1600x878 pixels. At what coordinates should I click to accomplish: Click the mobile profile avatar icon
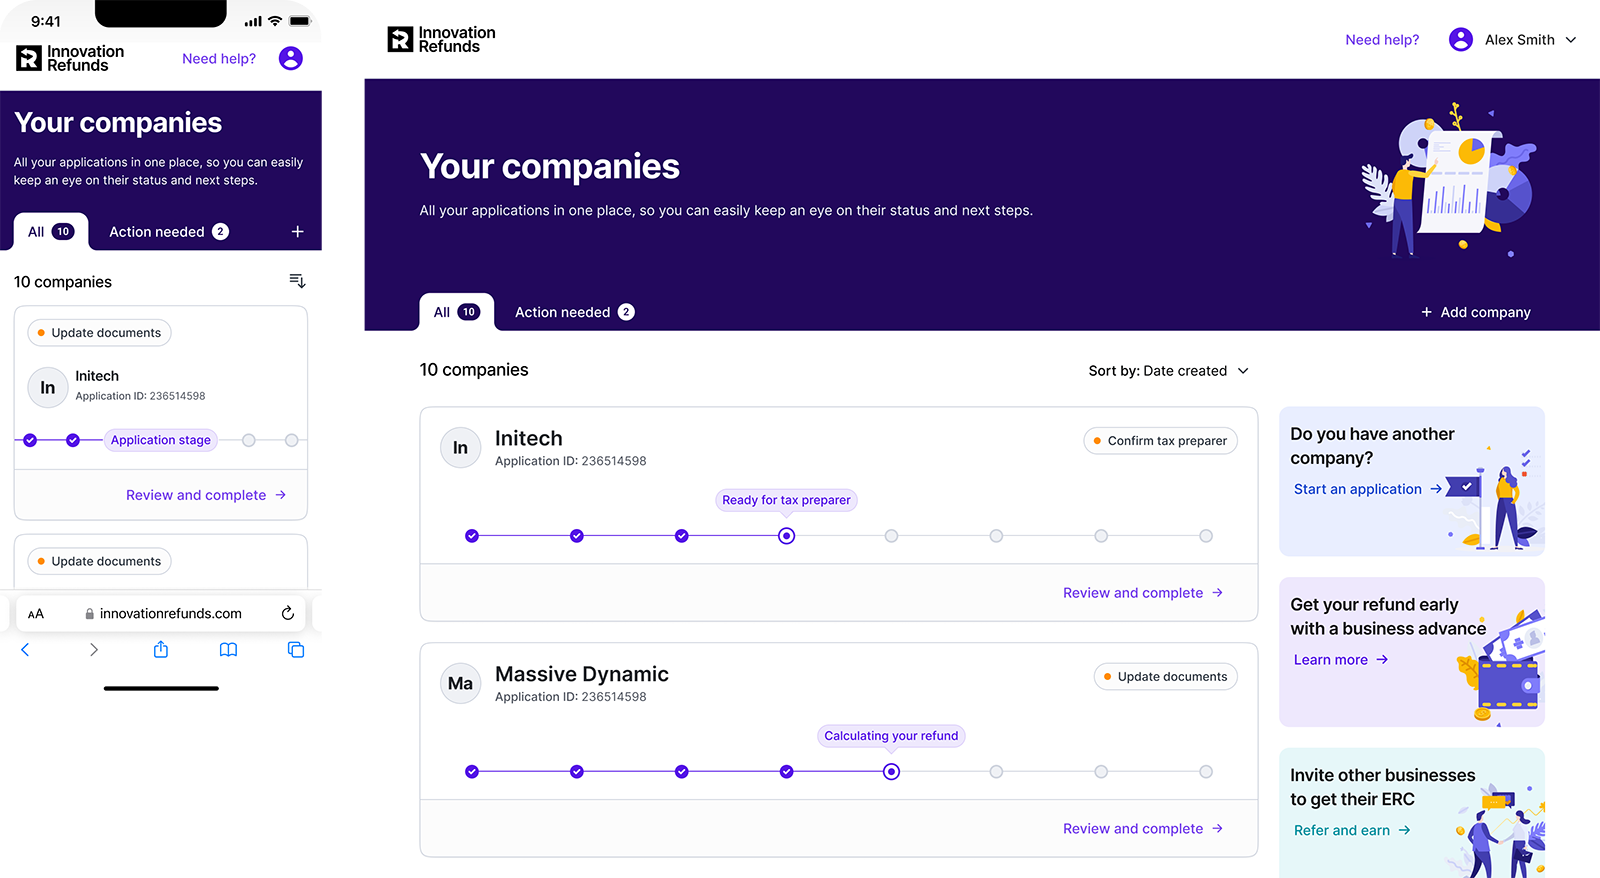[x=290, y=59]
